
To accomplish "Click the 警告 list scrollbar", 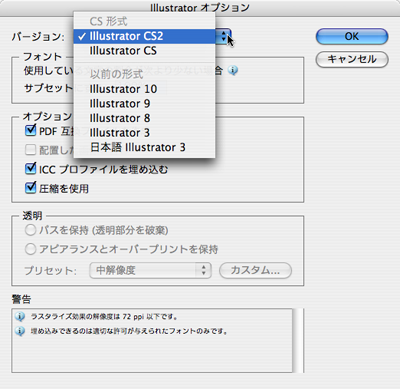I will (x=298, y=340).
